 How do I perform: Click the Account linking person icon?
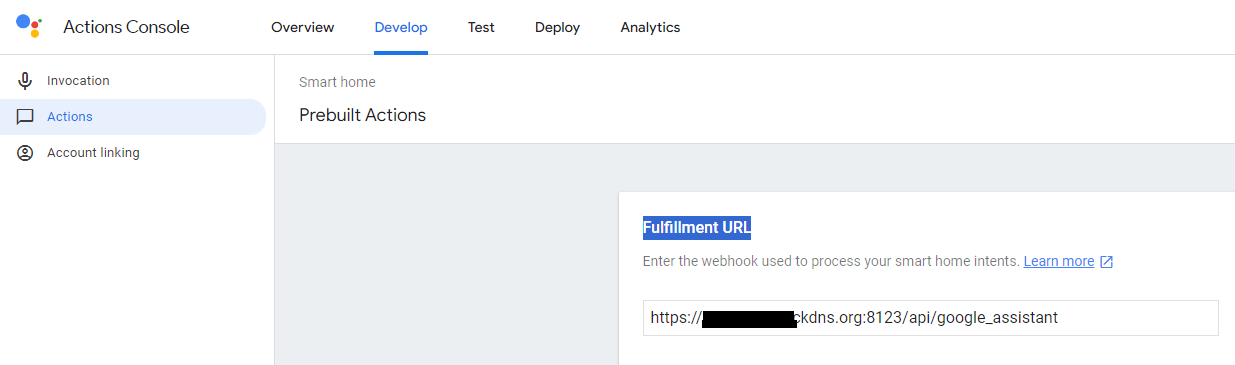25,153
